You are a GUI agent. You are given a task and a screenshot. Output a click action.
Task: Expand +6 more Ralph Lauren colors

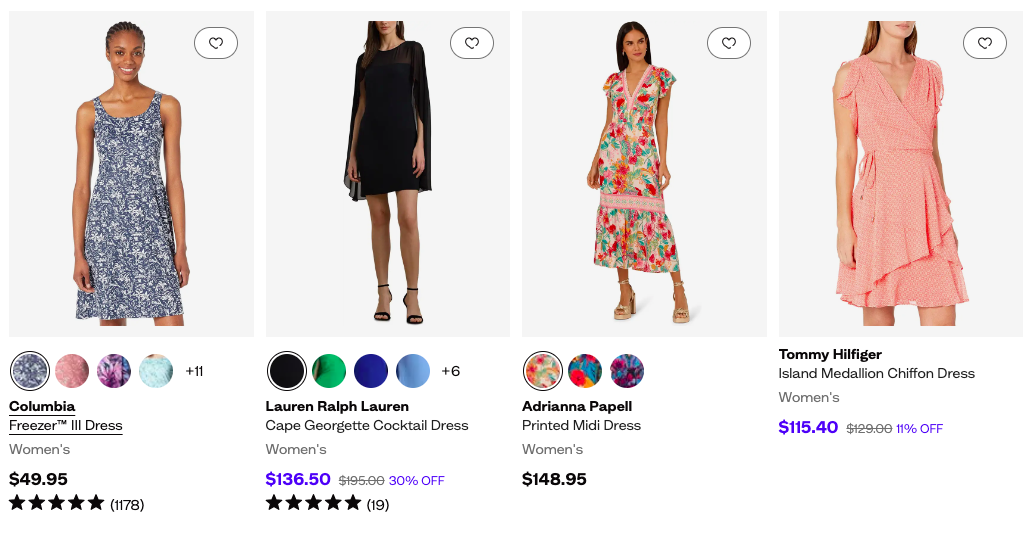[451, 371]
